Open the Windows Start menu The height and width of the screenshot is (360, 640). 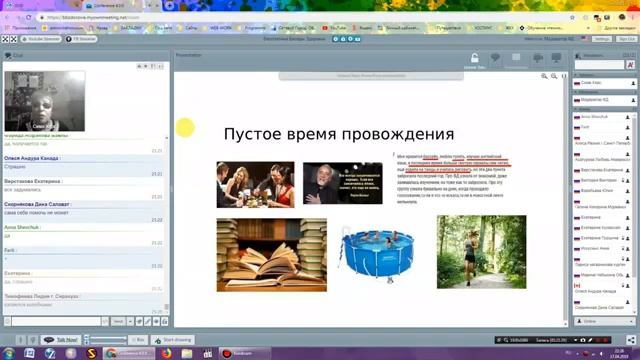click(8, 353)
